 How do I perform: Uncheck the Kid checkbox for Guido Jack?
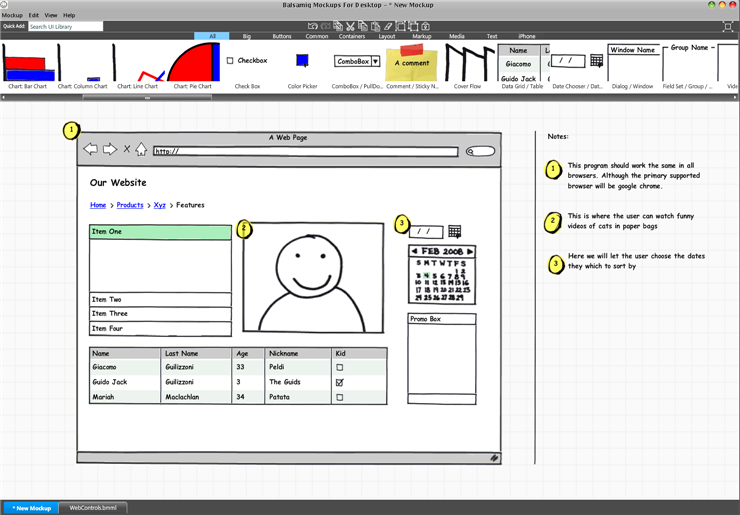(x=339, y=382)
